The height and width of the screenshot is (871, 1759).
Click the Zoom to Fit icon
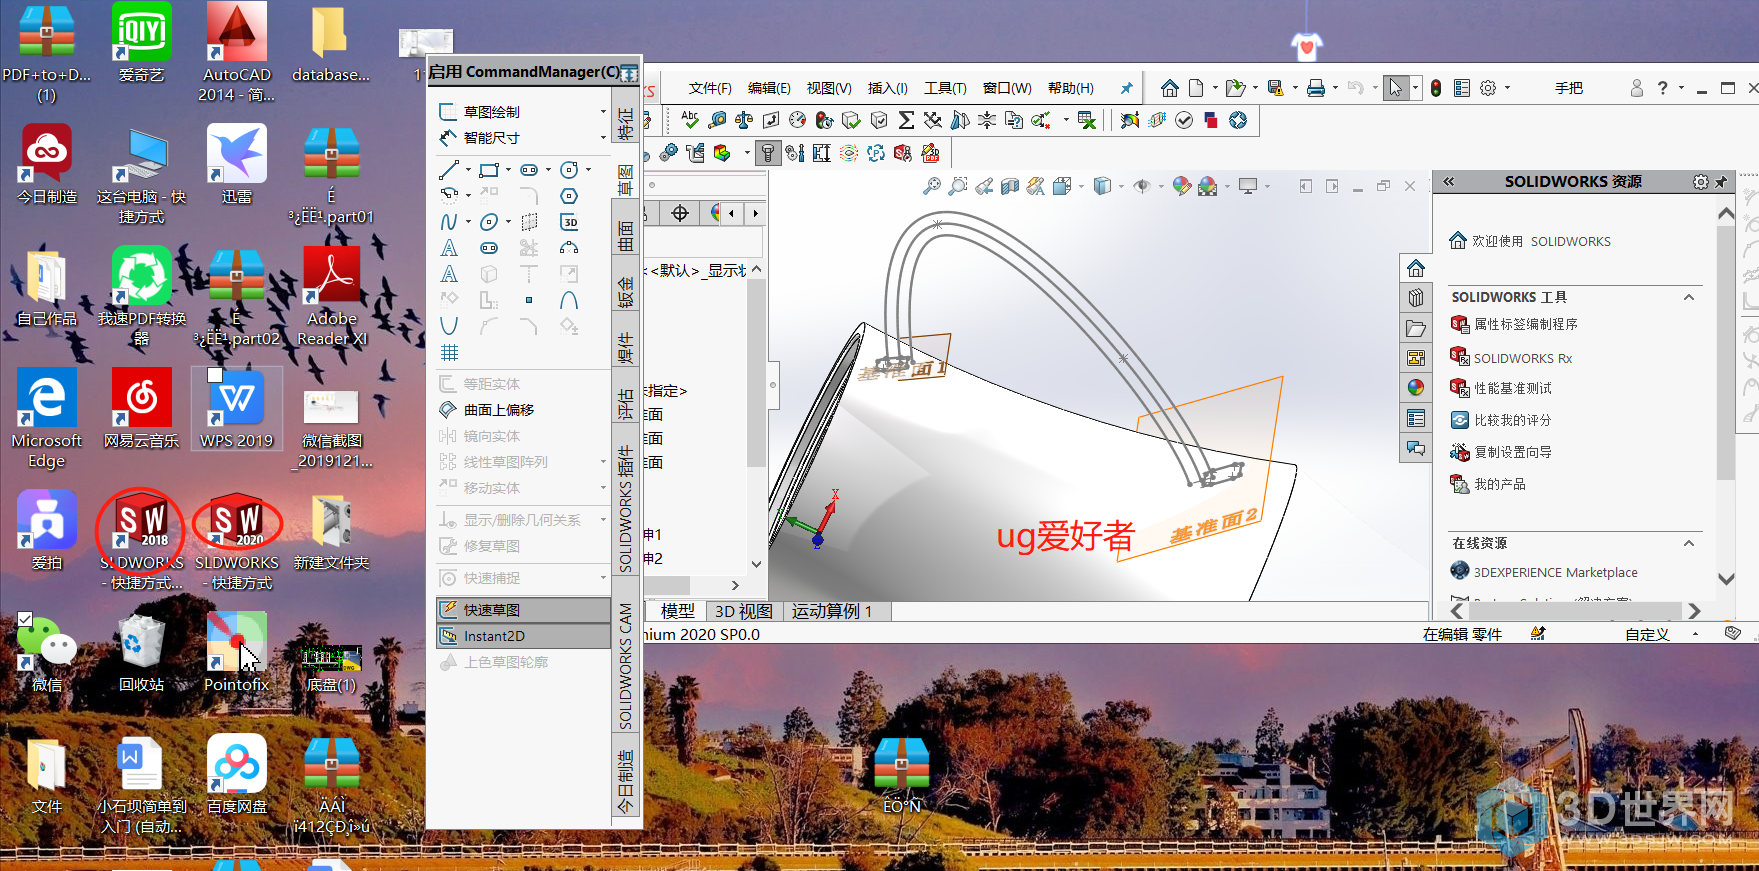(x=931, y=186)
